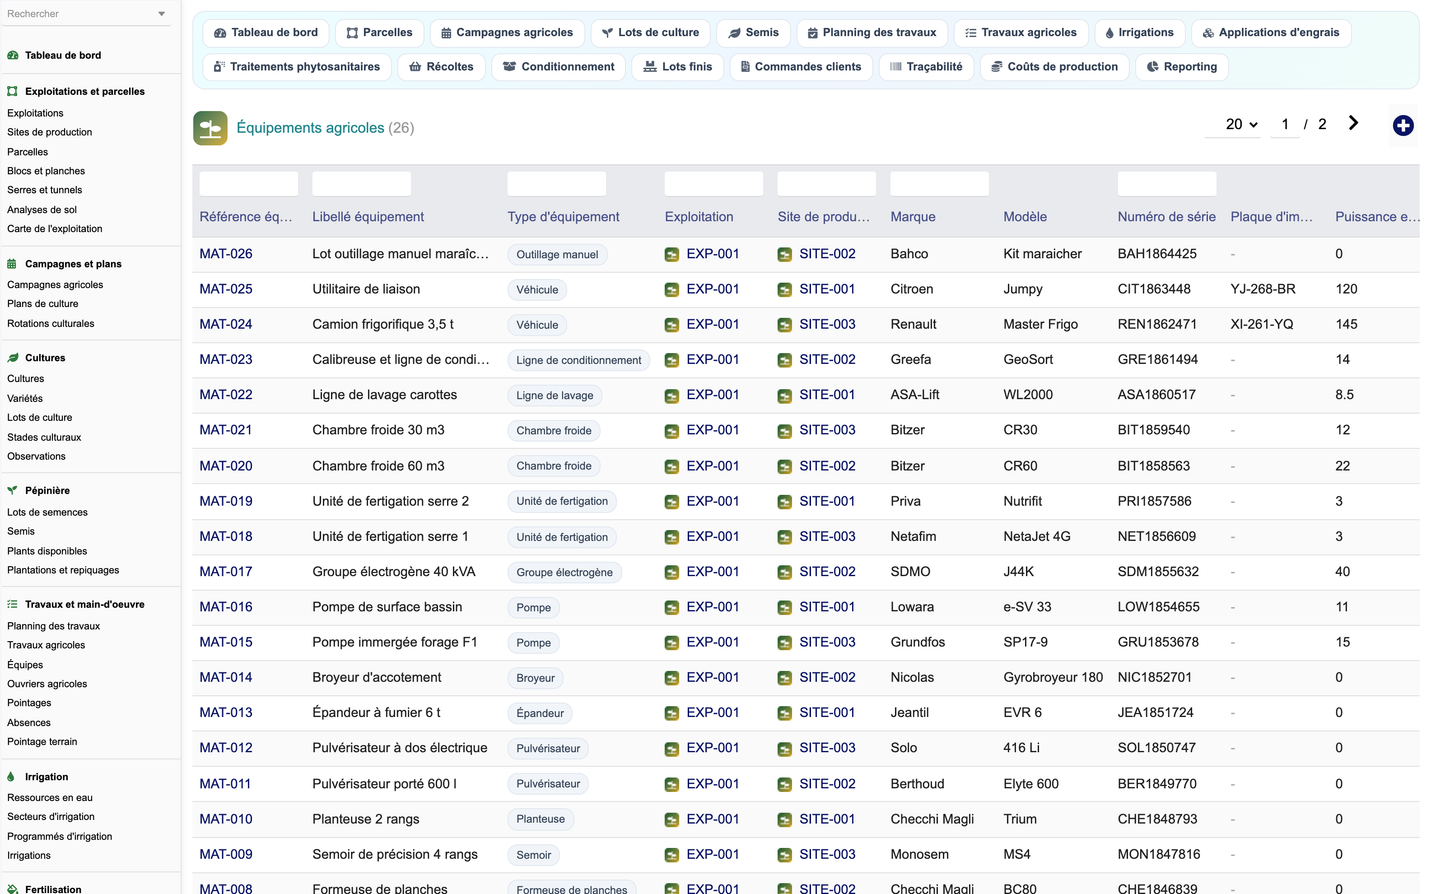Click the Fertilisation icon in the sidebar
The height and width of the screenshot is (894, 1445).
pyautogui.click(x=13, y=889)
